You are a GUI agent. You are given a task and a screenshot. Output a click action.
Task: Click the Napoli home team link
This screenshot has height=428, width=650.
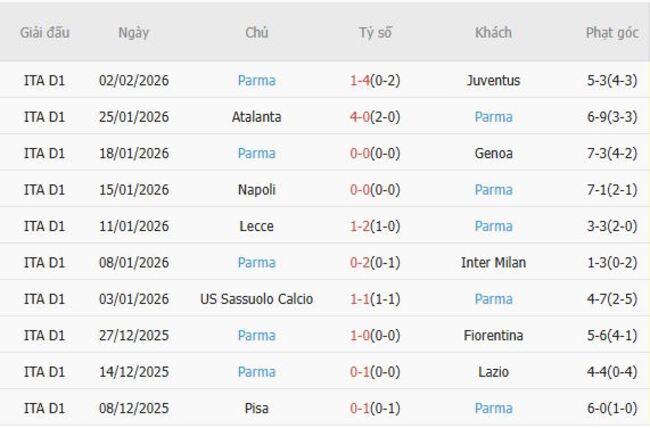[x=256, y=190]
